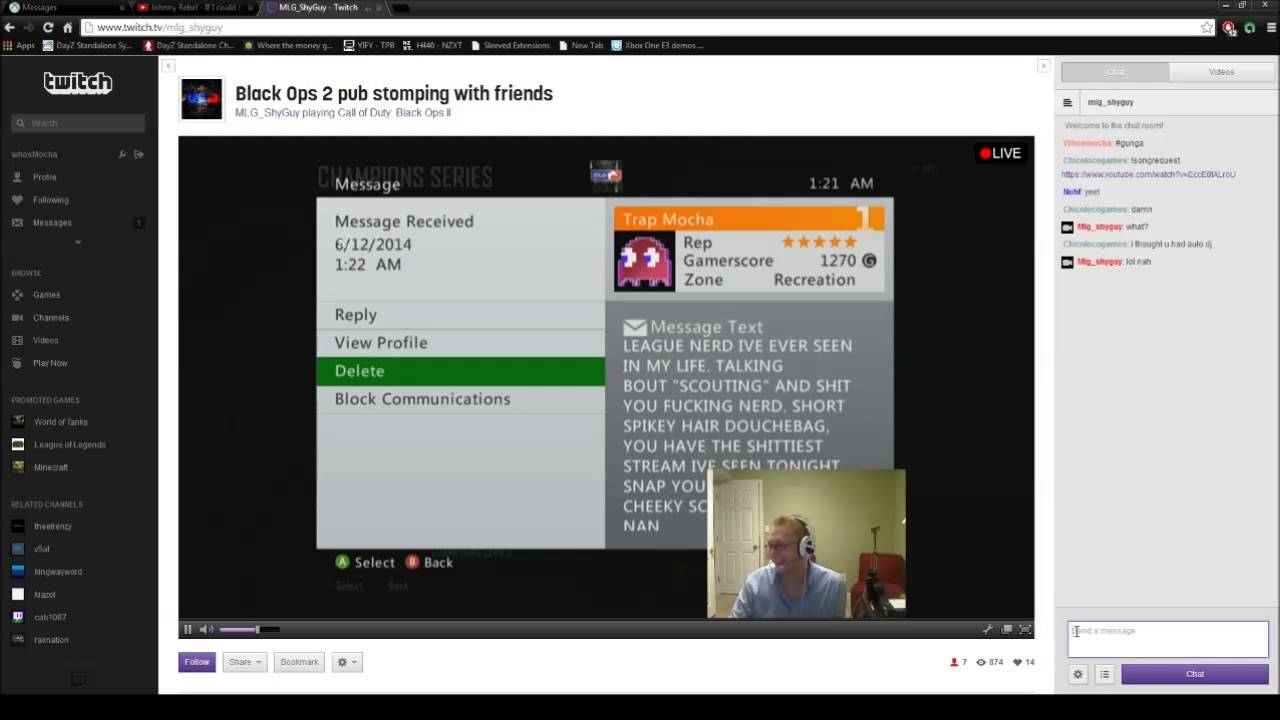Click the purple Chat send button
This screenshot has height=720, width=1280.
coord(1195,675)
